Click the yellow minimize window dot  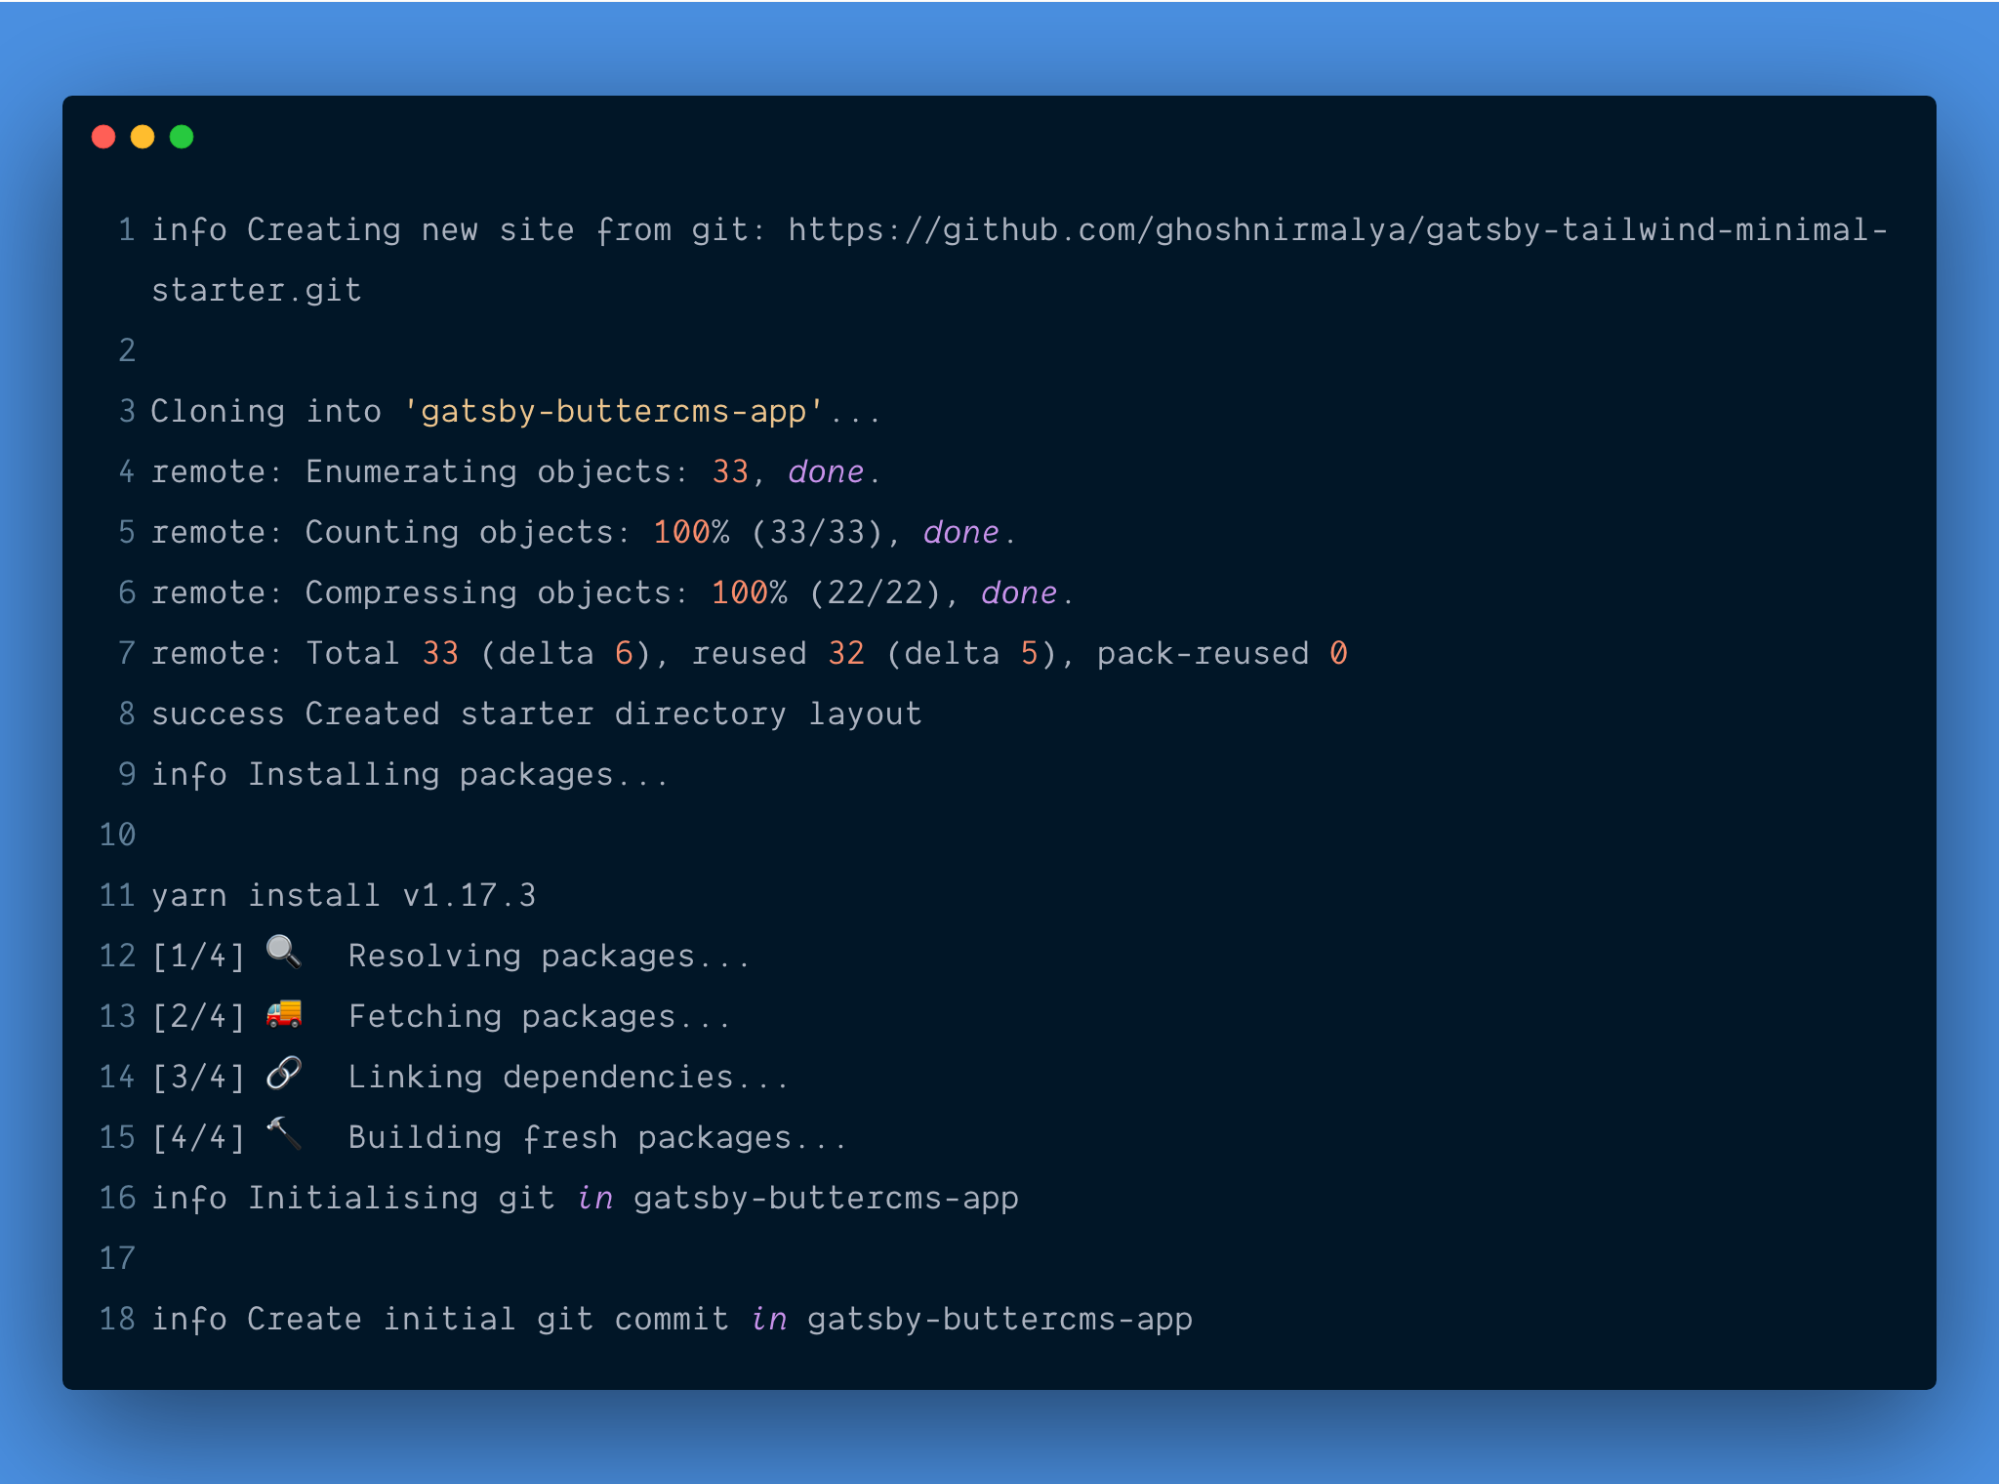tap(142, 137)
